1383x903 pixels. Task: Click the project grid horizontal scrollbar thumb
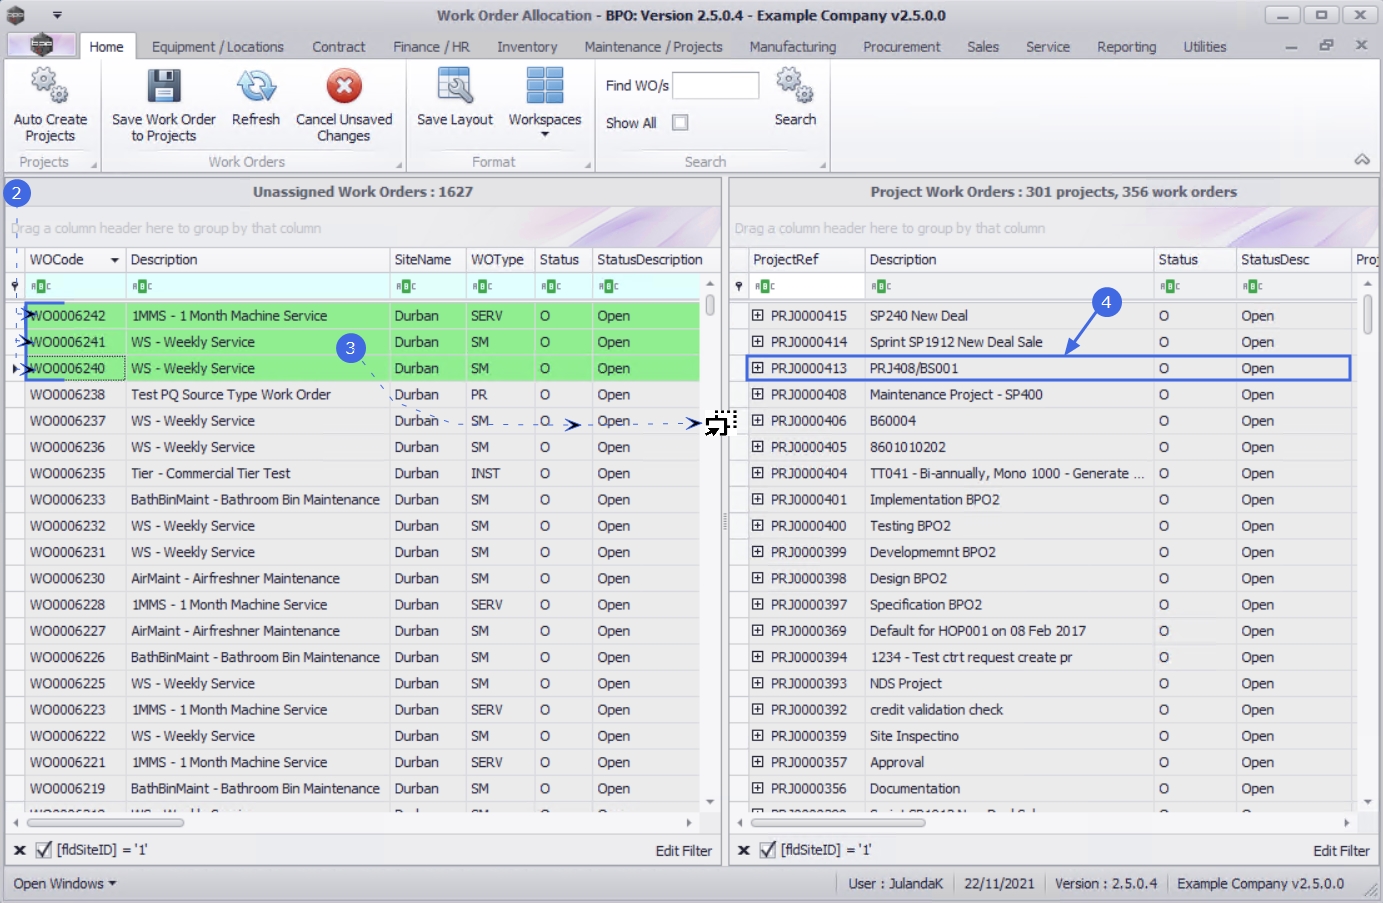[x=838, y=823]
